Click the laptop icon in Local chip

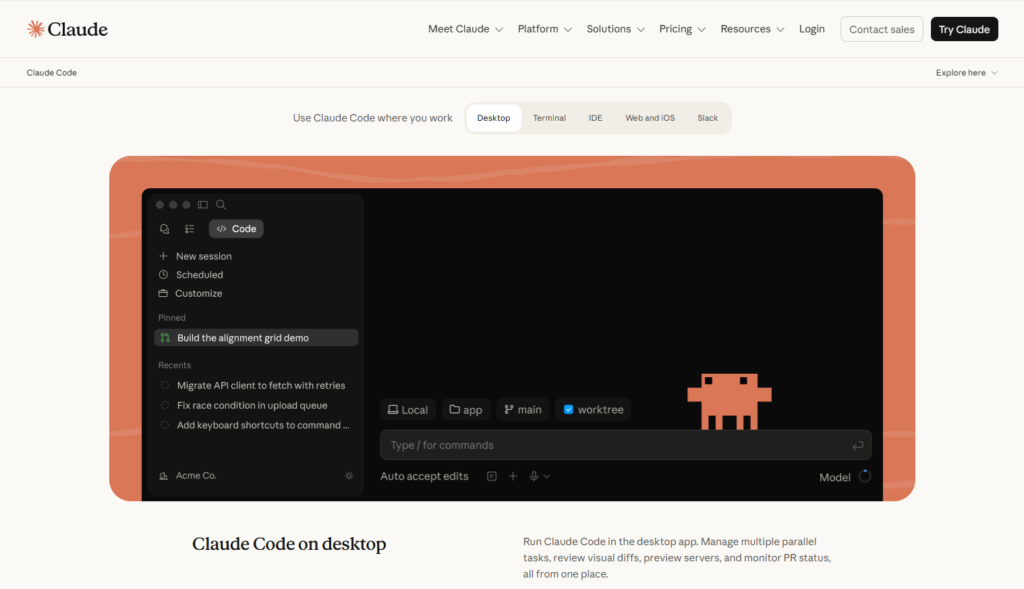click(392, 409)
